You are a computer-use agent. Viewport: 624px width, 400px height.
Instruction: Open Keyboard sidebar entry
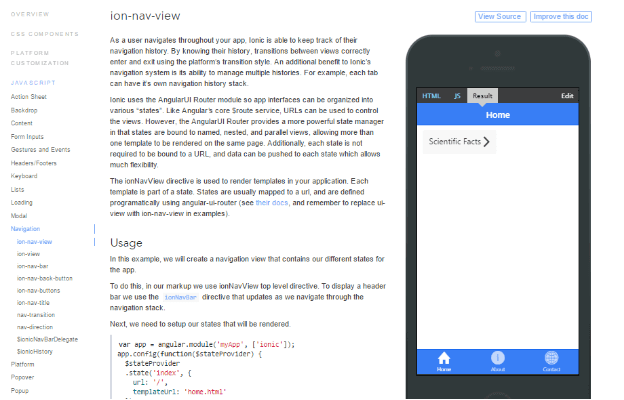coord(24,176)
